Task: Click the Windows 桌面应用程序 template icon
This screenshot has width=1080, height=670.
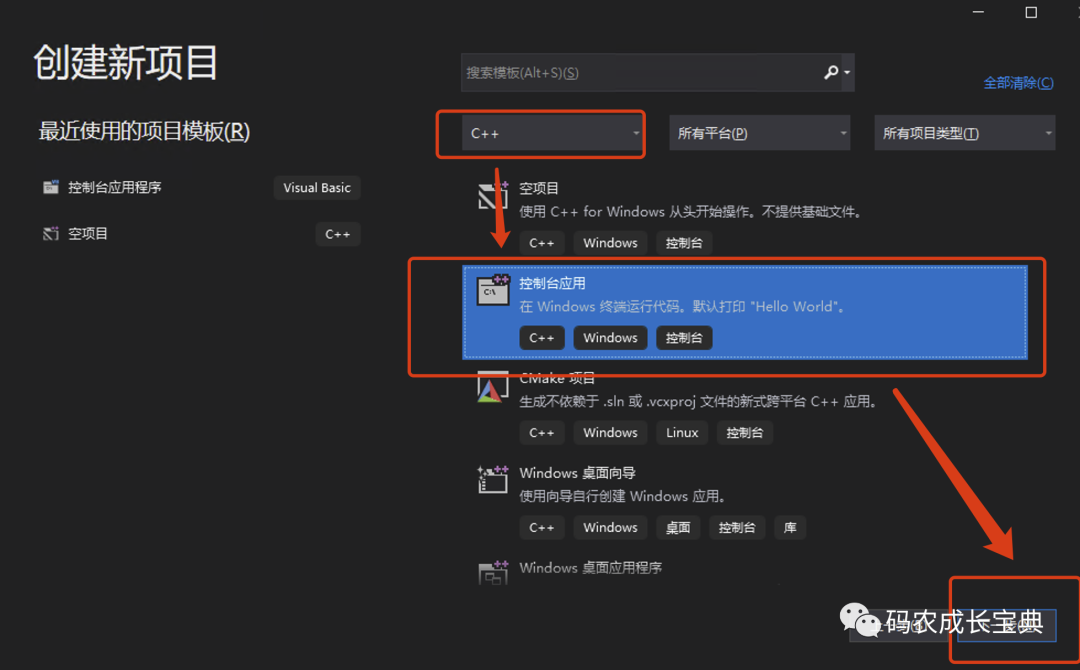Action: coord(493,574)
